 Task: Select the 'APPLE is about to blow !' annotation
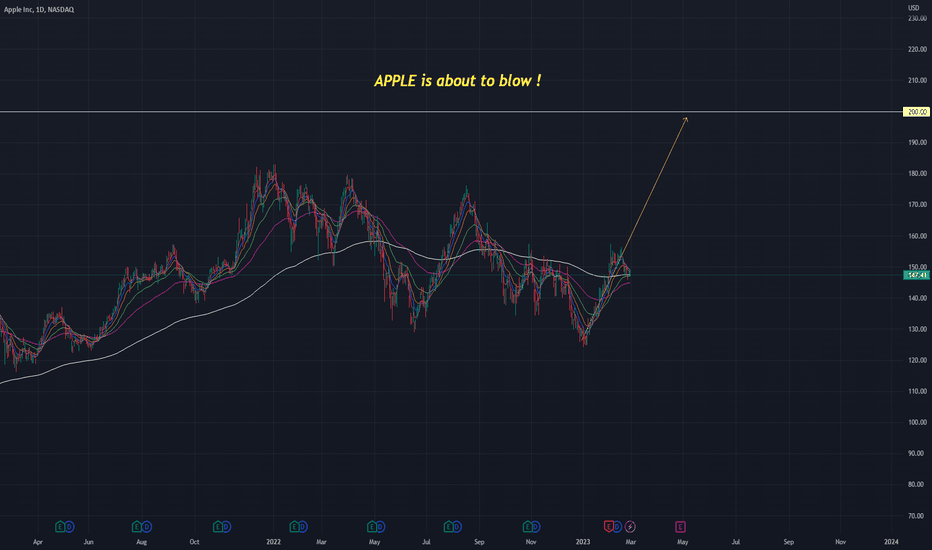pos(458,81)
